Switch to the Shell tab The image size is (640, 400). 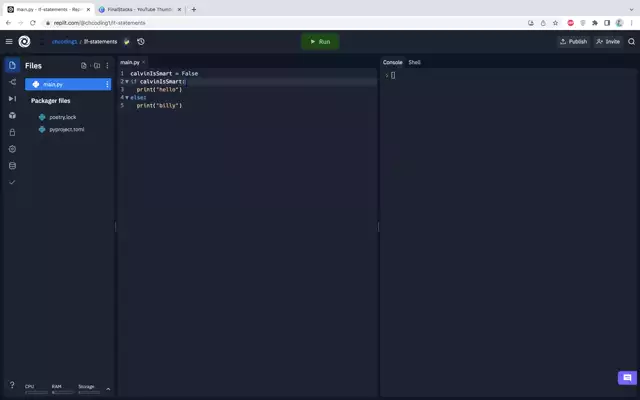coord(414,62)
